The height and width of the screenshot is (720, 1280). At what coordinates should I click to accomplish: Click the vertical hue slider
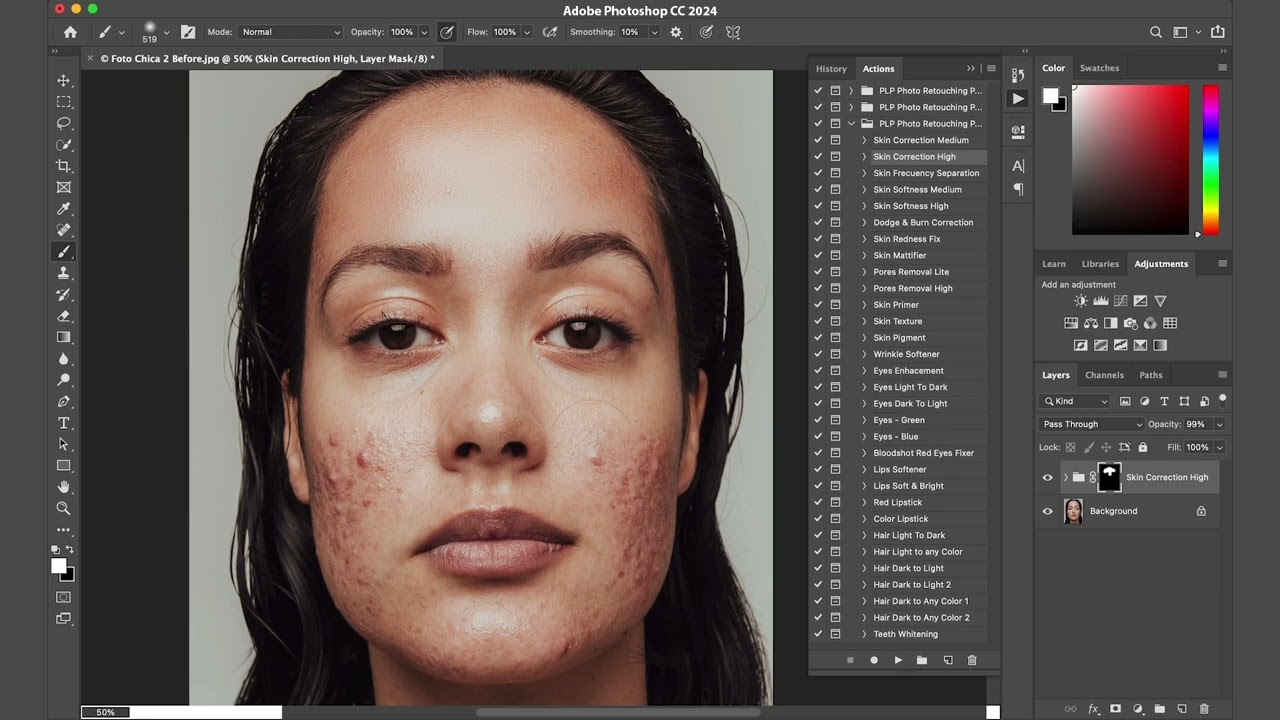click(x=1211, y=160)
